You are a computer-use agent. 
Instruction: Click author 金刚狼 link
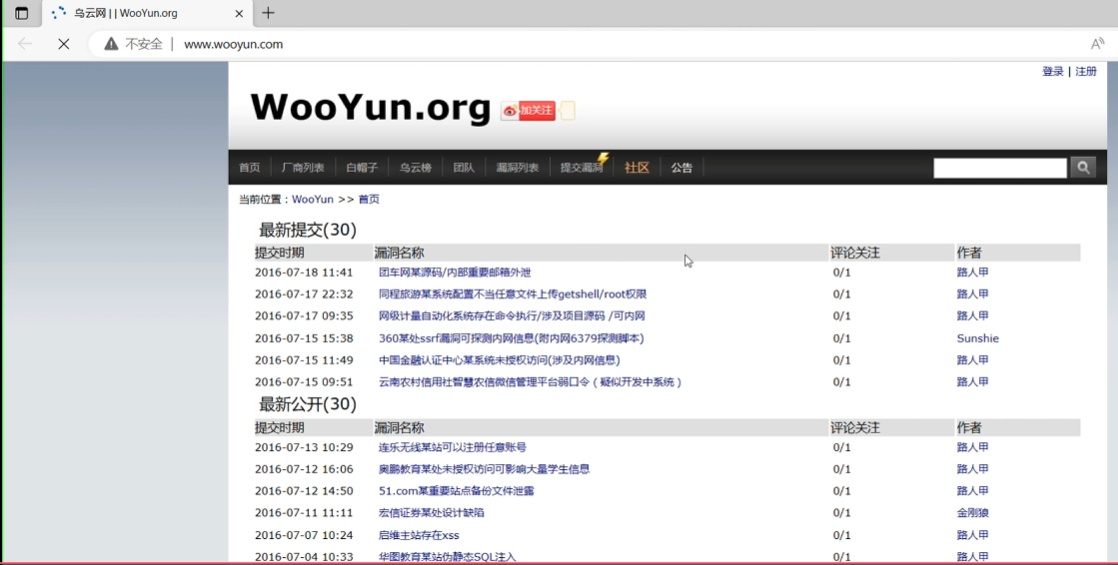pyautogui.click(x=973, y=512)
